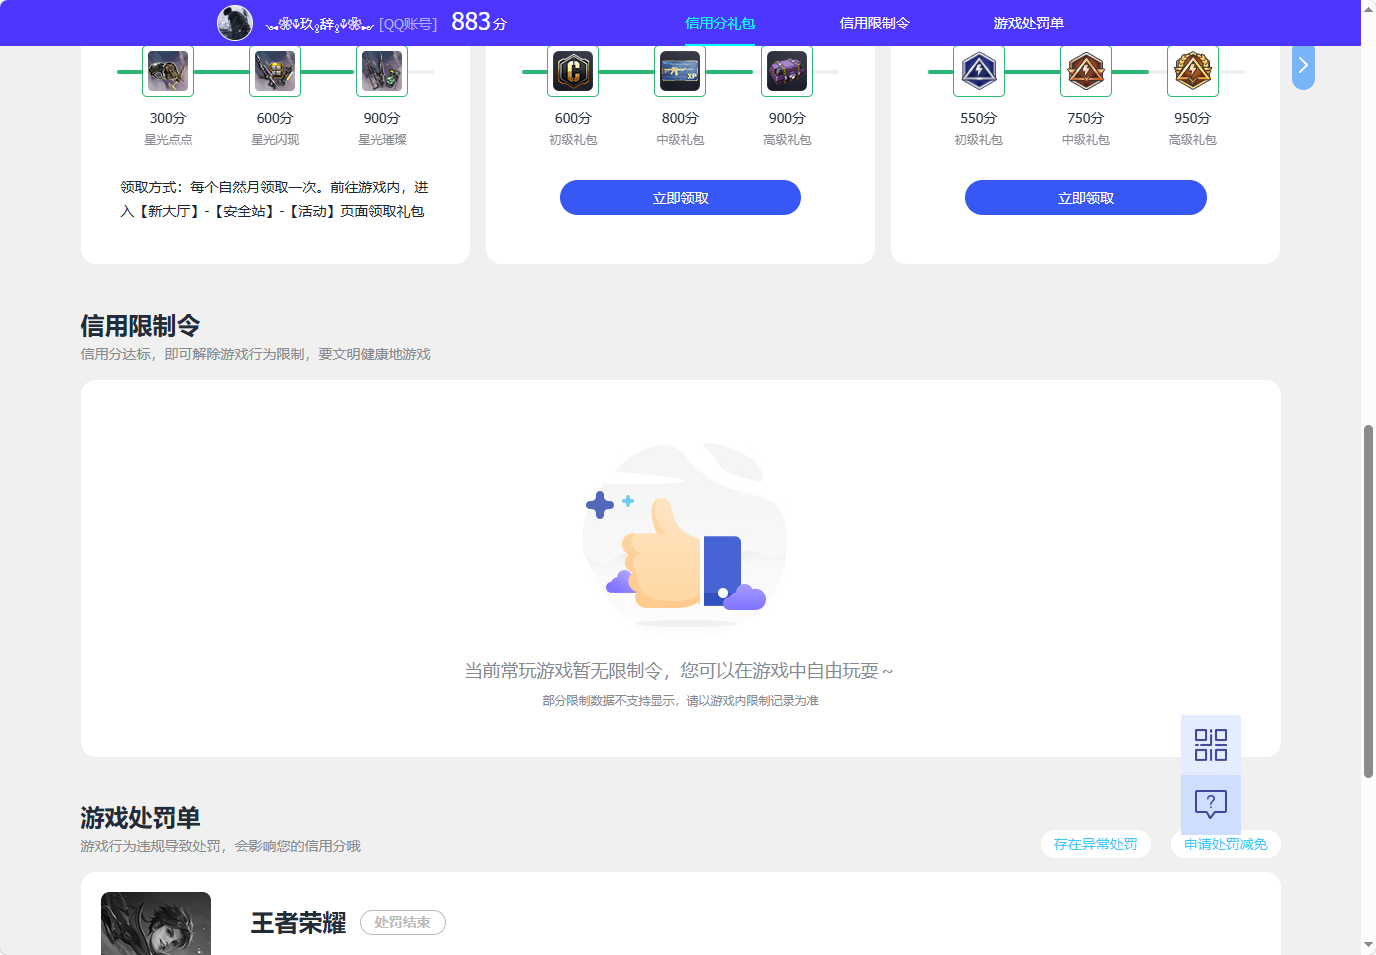Click 立即领取 under the 550分 gift card
The width and height of the screenshot is (1376, 955).
(1086, 198)
